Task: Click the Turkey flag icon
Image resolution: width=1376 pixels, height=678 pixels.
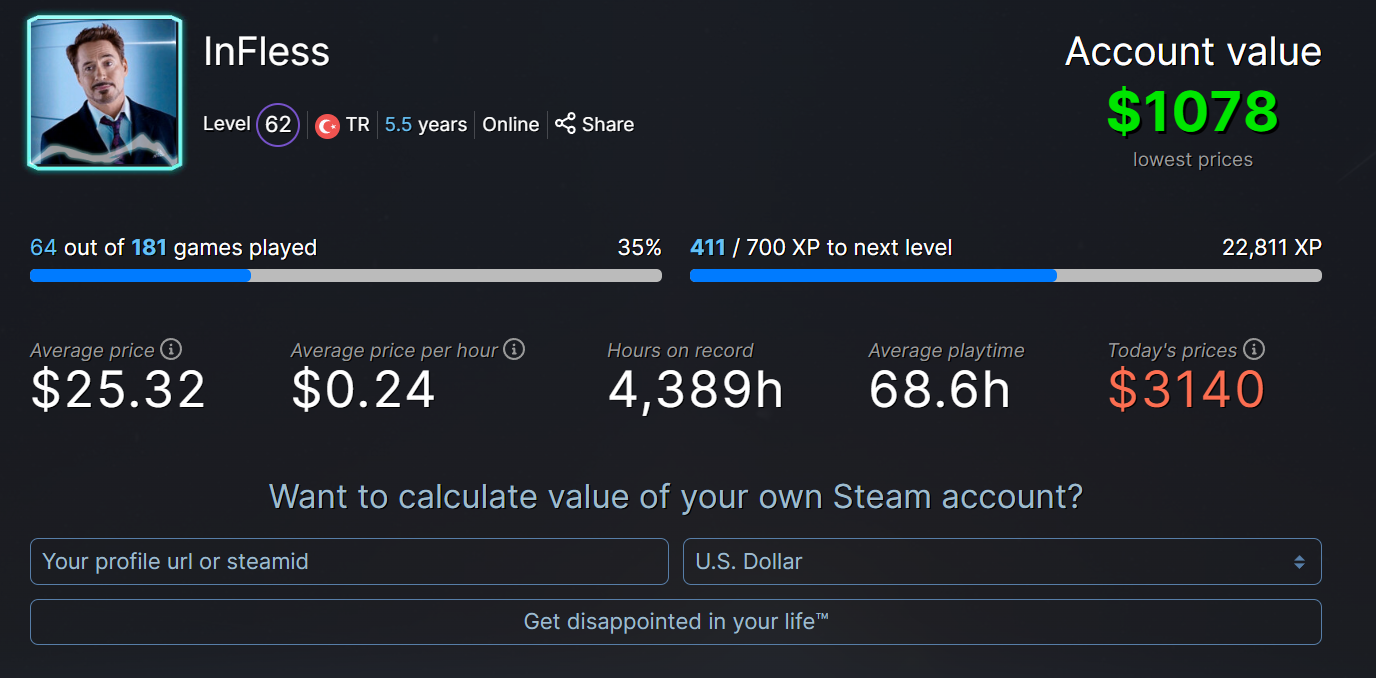Action: [327, 126]
